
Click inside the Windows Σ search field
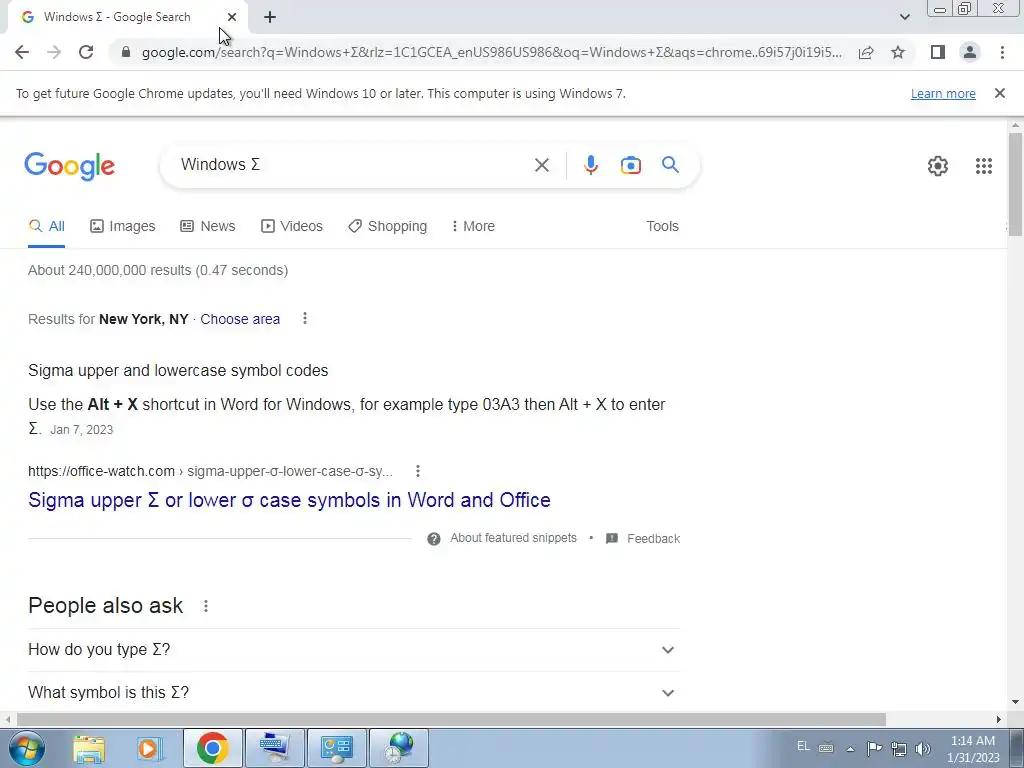[x=353, y=165]
